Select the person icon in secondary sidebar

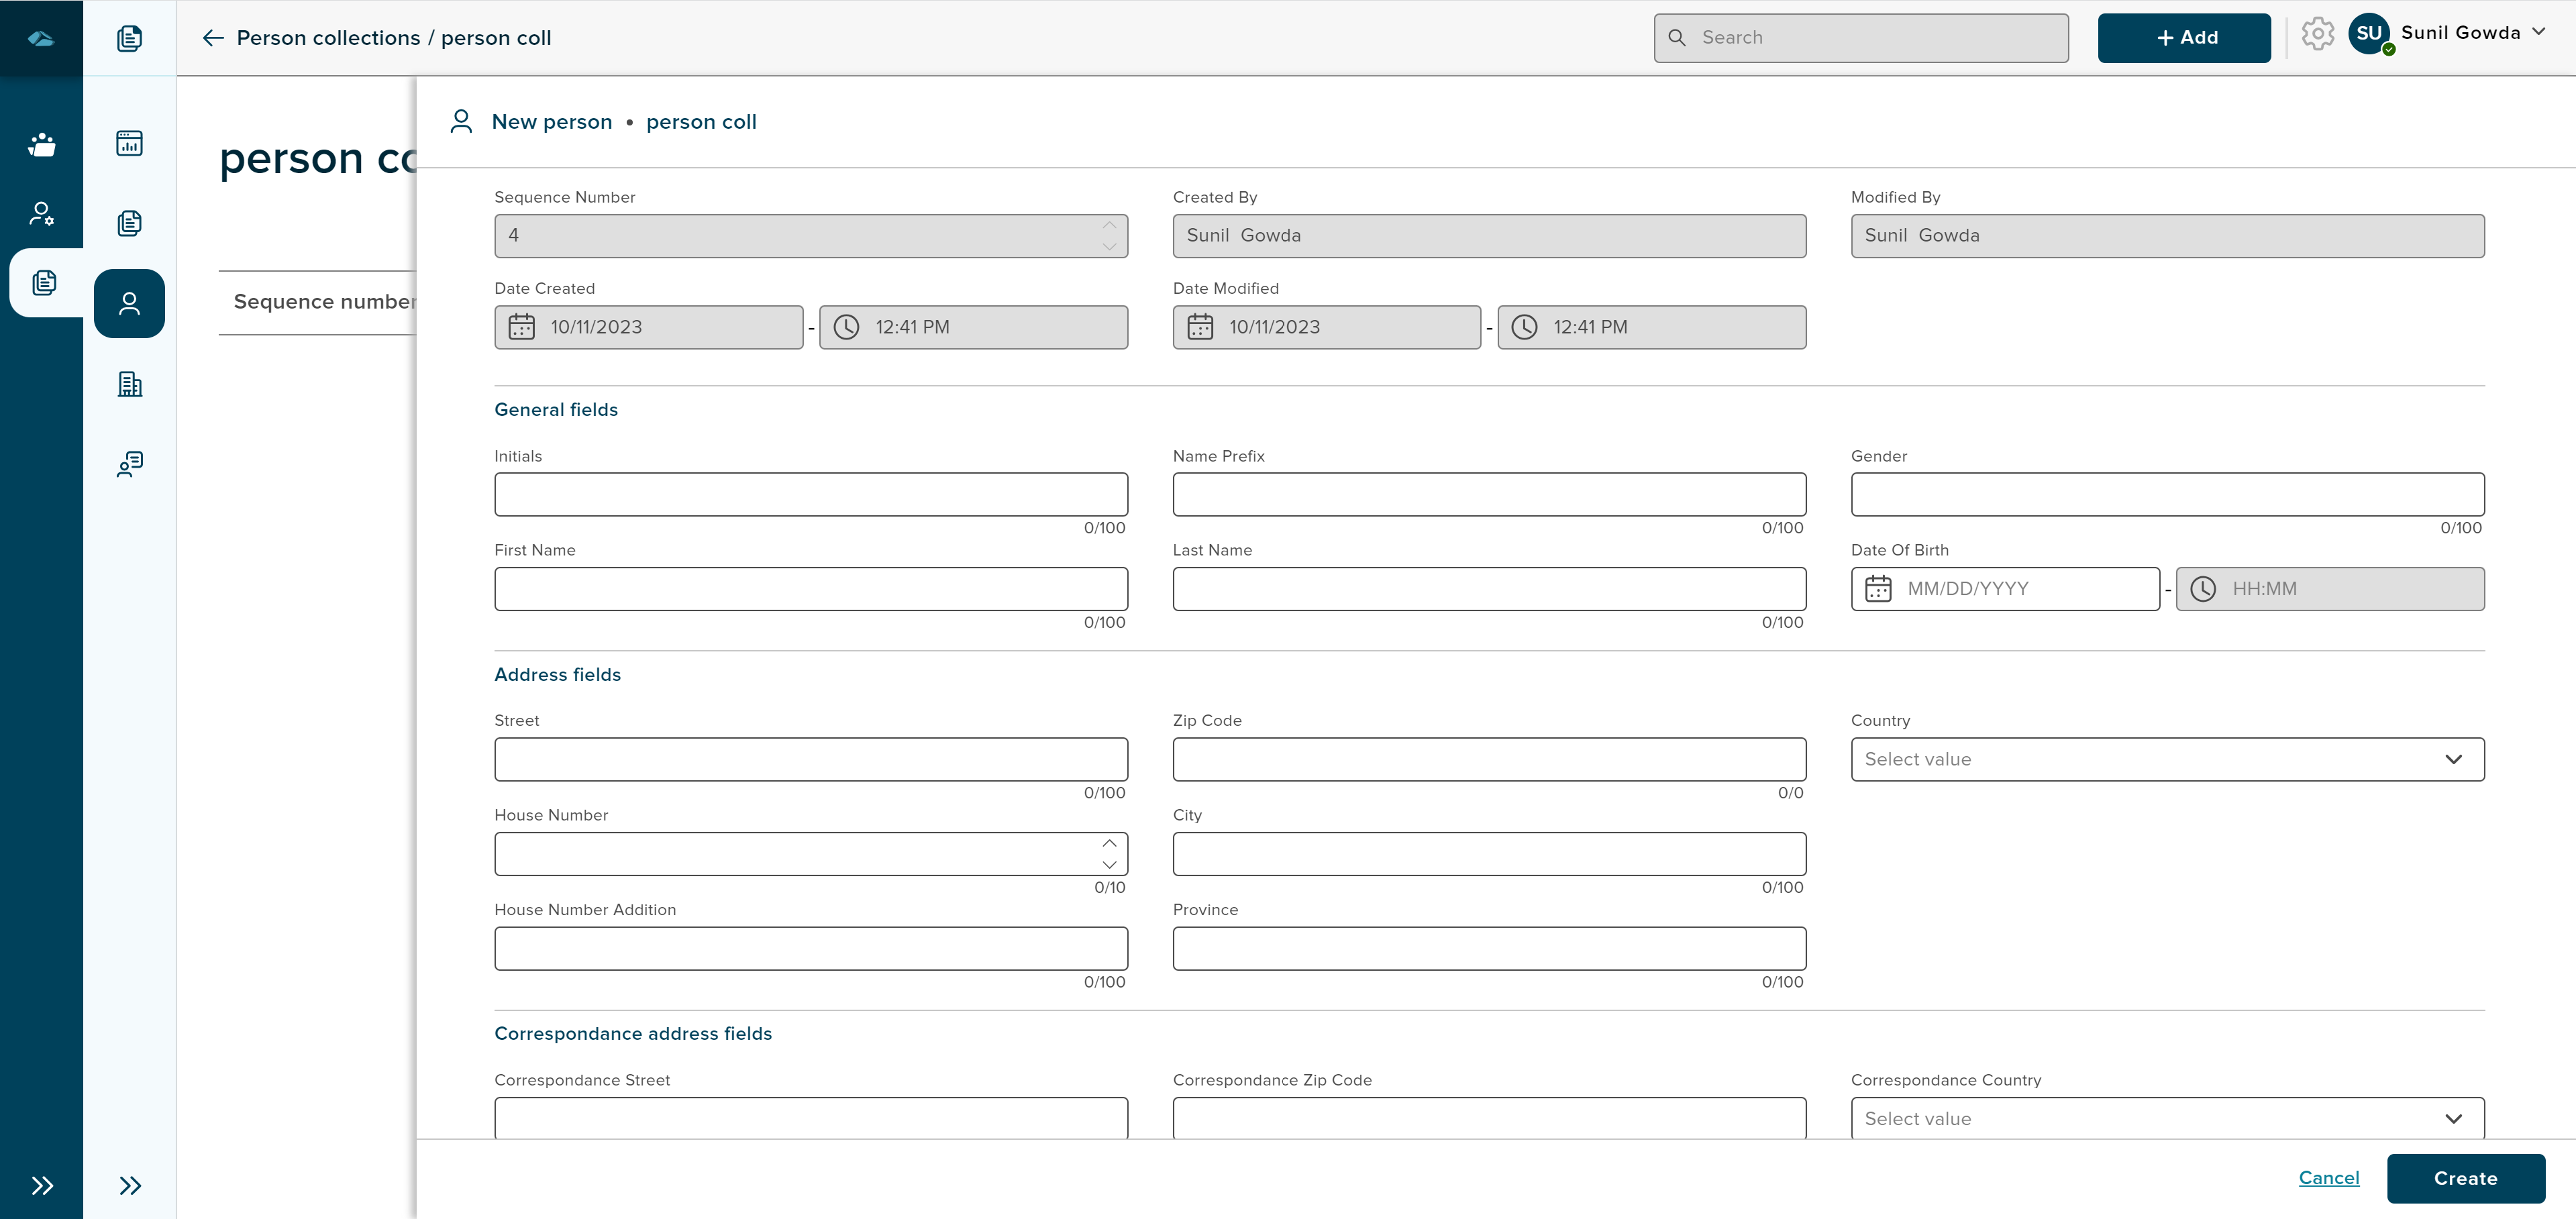[130, 304]
